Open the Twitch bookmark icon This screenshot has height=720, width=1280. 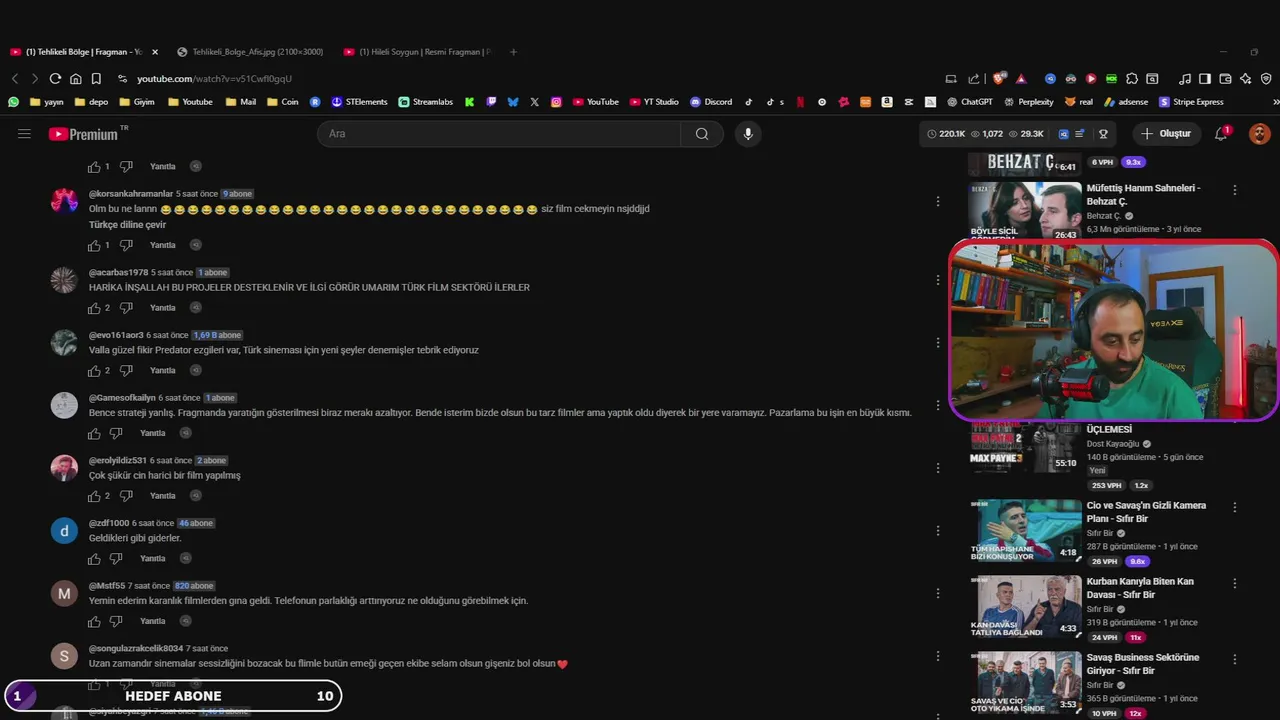click(x=491, y=102)
